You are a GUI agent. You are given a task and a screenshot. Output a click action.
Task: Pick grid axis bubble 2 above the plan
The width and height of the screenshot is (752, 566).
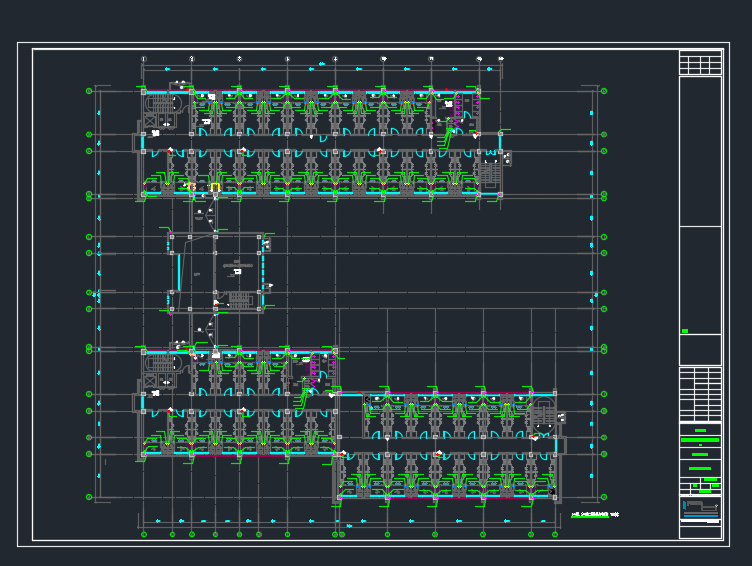pyautogui.click(x=191, y=59)
